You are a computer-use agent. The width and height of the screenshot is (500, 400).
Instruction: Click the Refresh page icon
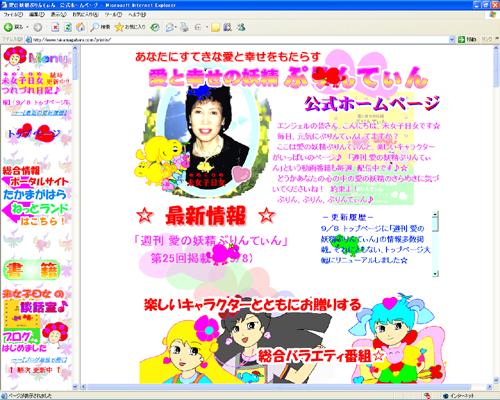click(x=68, y=27)
